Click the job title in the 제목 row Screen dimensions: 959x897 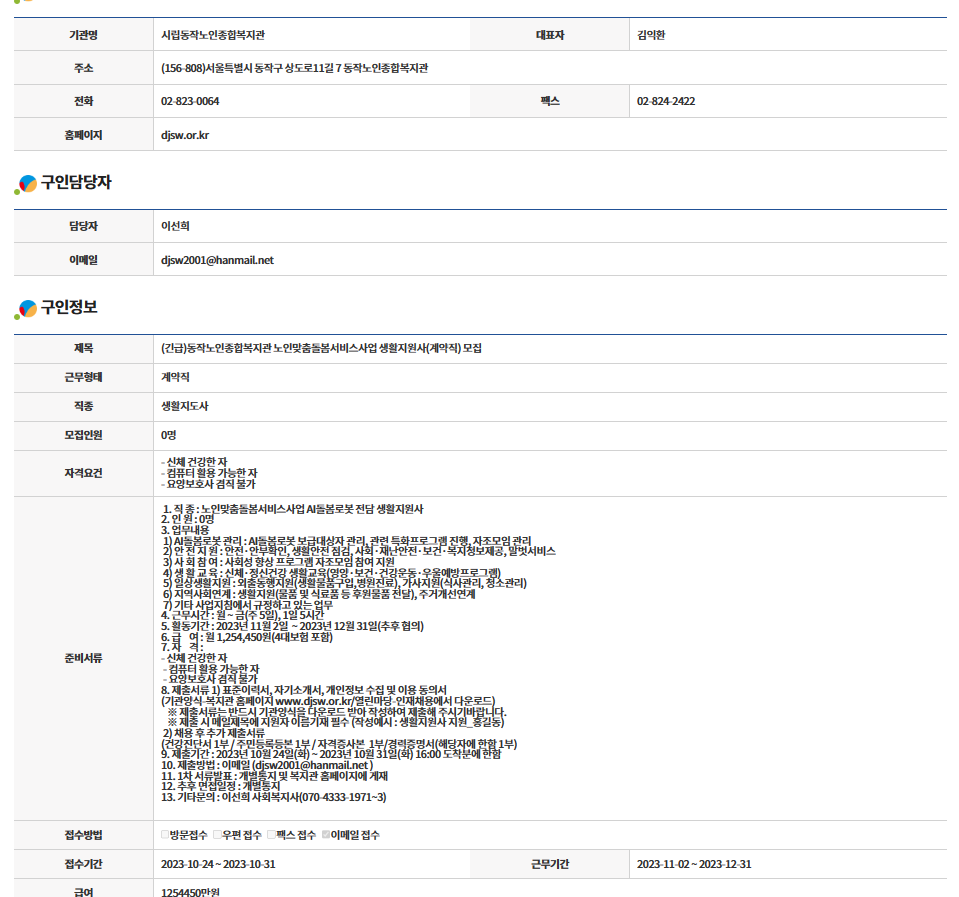coord(321,348)
